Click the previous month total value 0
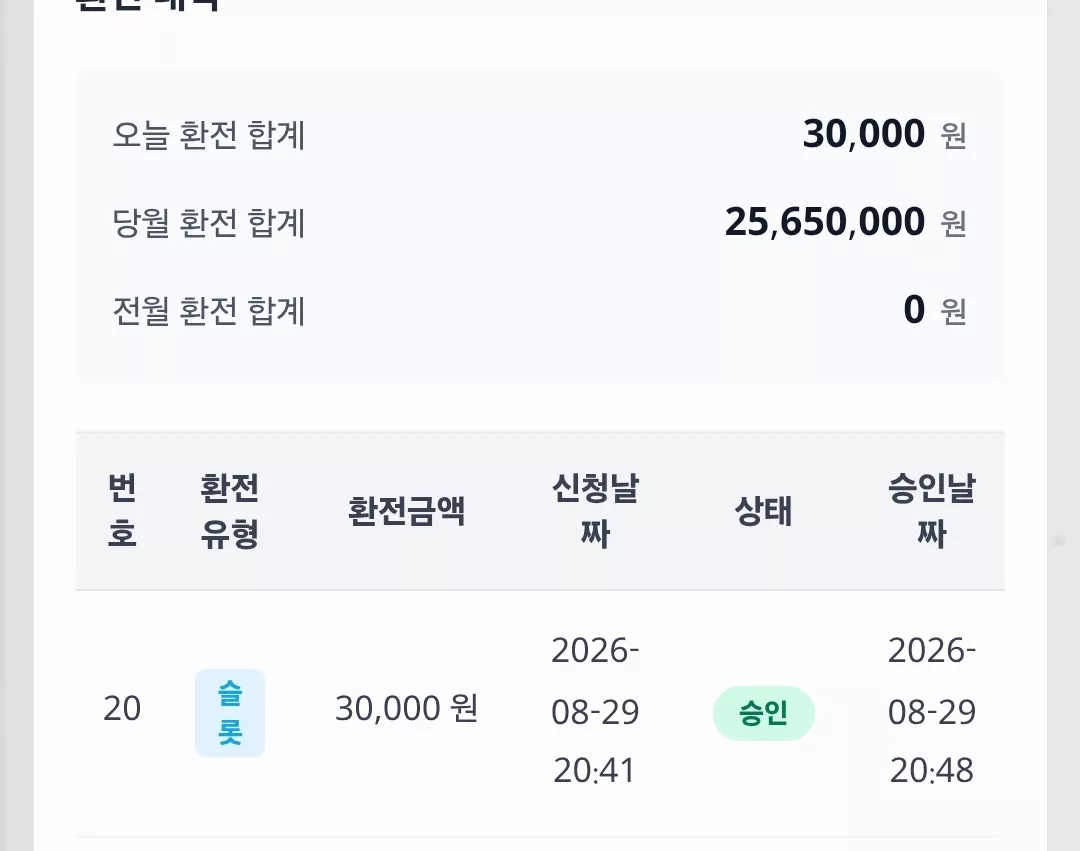Viewport: 1080px width, 851px height. 914,310
